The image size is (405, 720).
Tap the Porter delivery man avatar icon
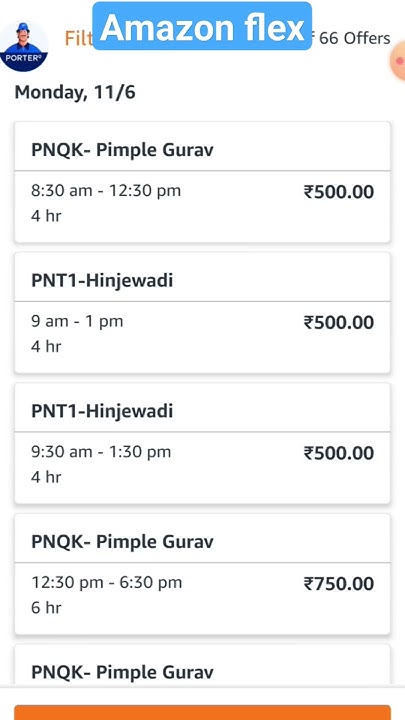(x=24, y=46)
